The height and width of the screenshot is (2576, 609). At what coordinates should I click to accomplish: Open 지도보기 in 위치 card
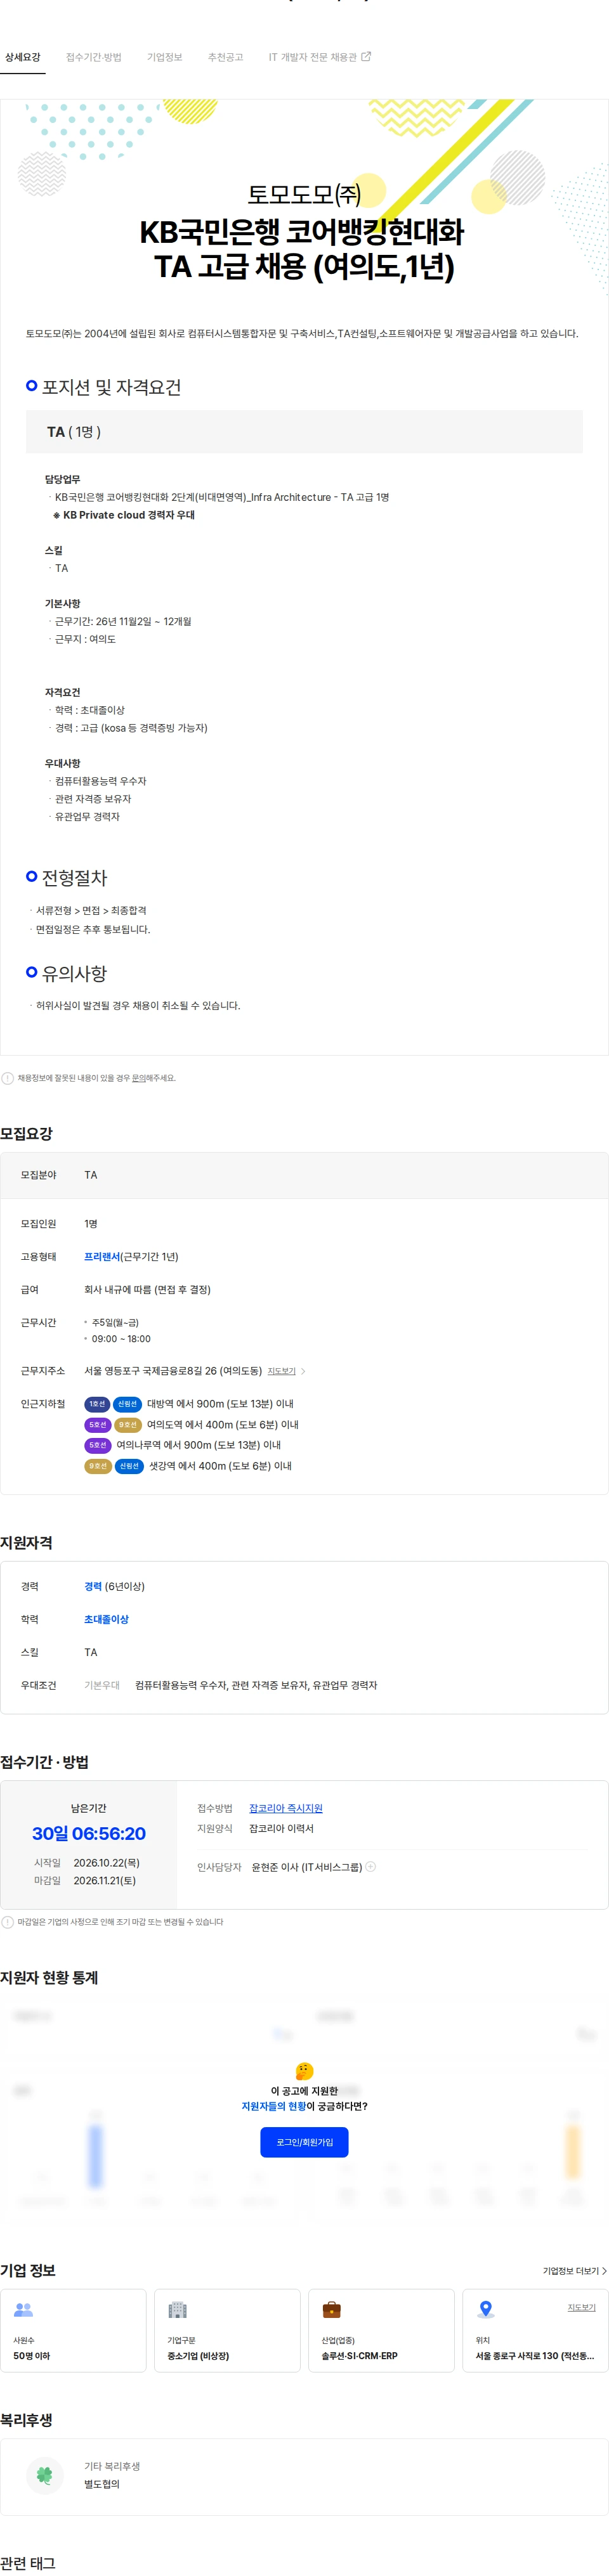pos(581,2308)
